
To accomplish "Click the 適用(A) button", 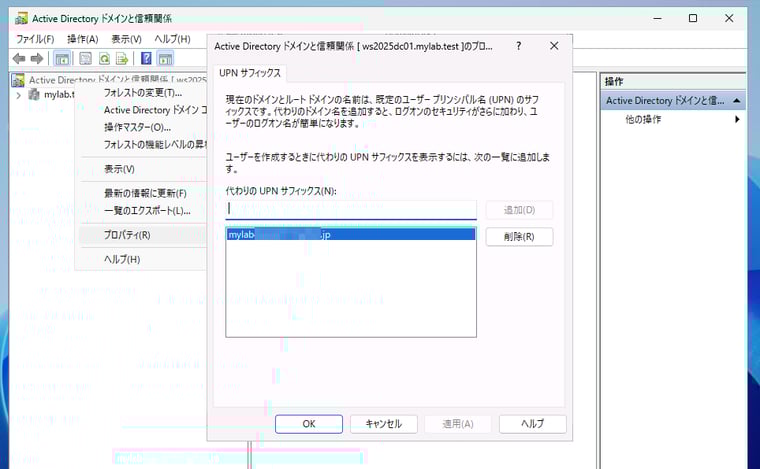I will pos(458,424).
